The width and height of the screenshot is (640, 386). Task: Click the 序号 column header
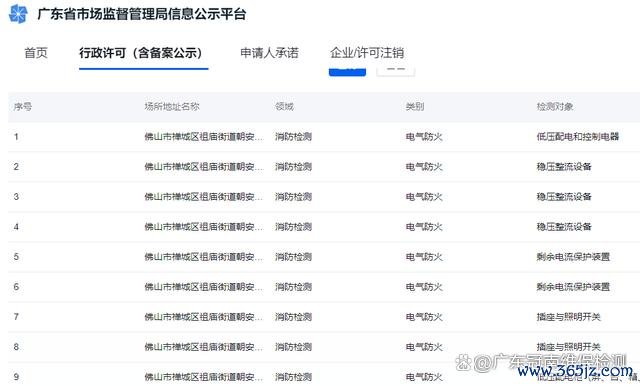(x=23, y=107)
